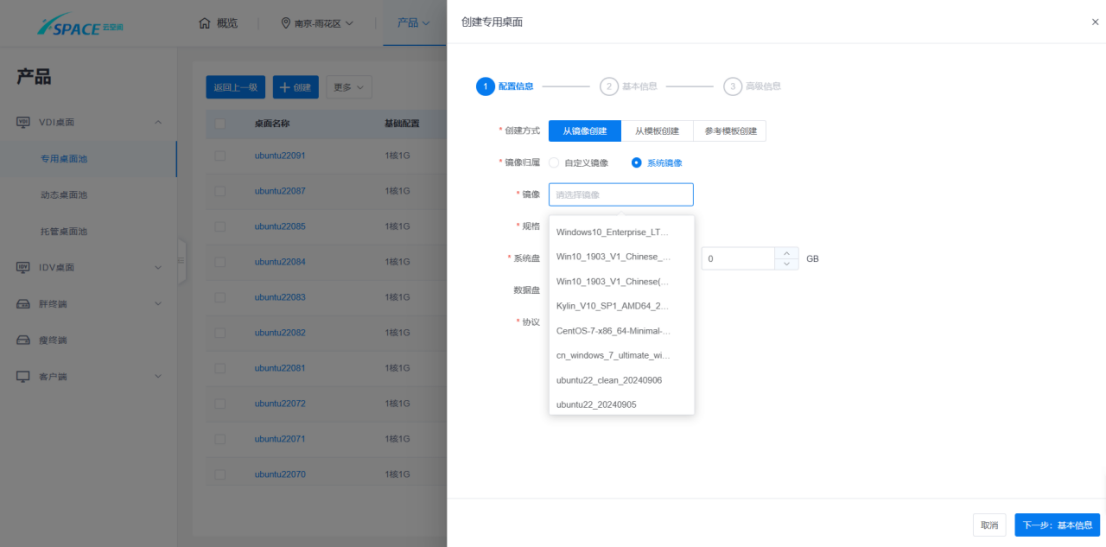The width and height of the screenshot is (1106, 547).
Task: Switch to 从模板创建 tab
Action: [x=656, y=131]
